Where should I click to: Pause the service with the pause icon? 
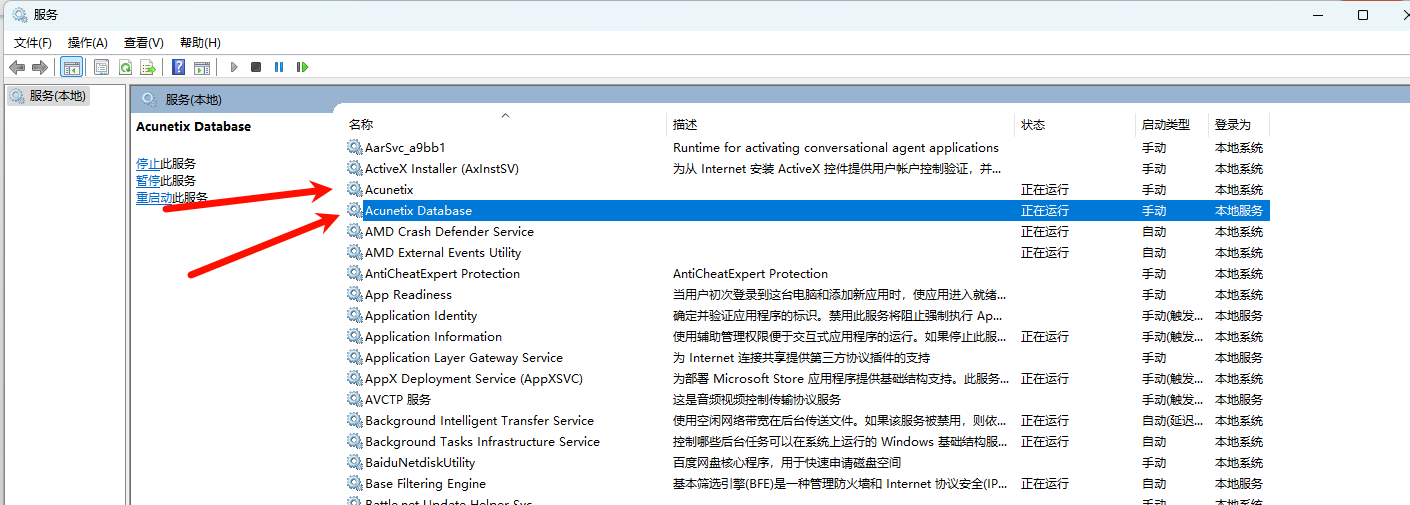point(279,67)
